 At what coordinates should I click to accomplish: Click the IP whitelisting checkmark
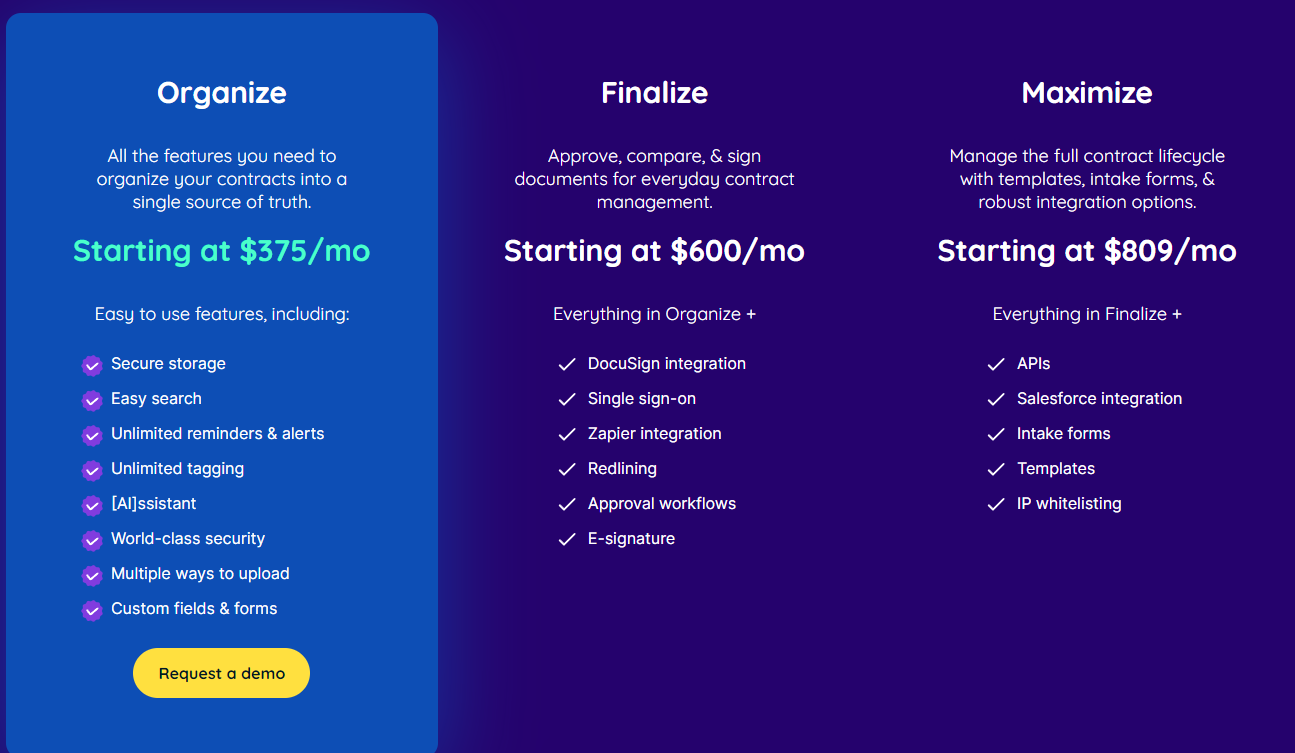996,504
